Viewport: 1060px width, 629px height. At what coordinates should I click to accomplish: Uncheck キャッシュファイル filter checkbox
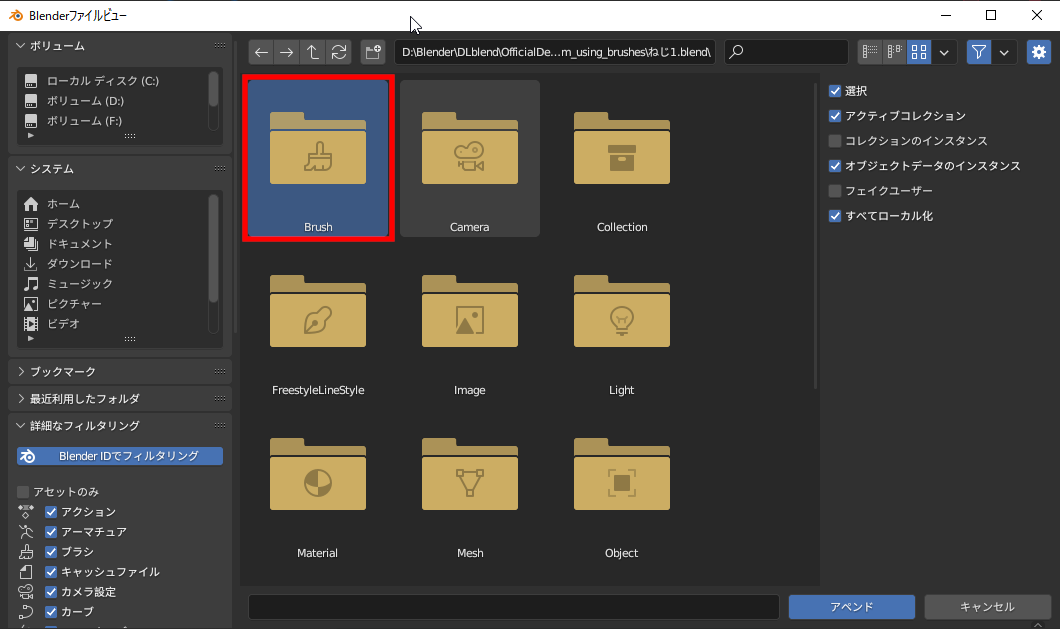[51, 572]
